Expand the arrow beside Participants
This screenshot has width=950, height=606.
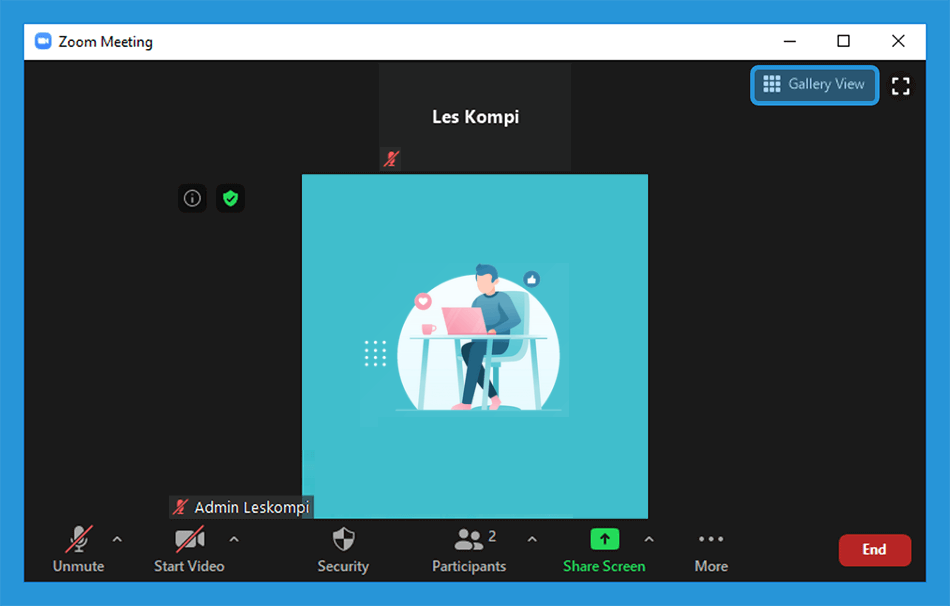[532, 539]
